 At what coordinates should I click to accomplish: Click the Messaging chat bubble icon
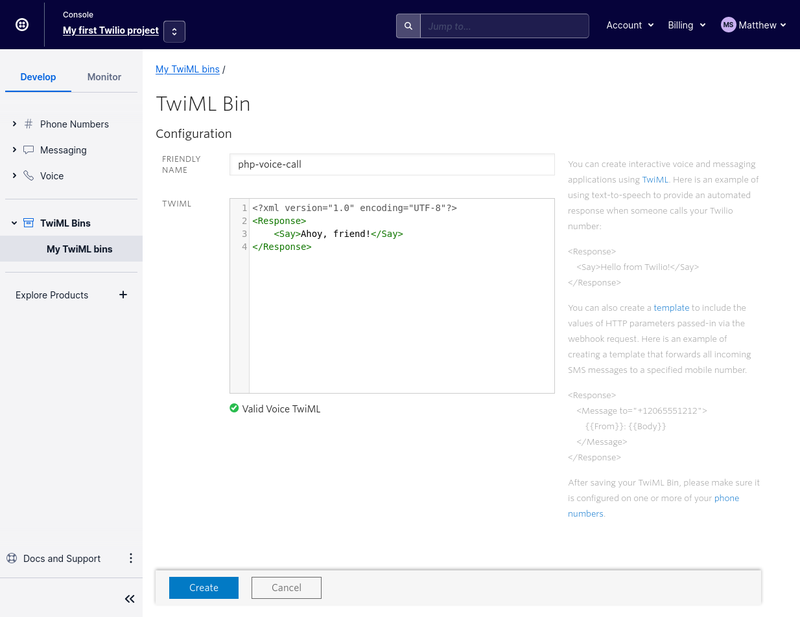28,150
